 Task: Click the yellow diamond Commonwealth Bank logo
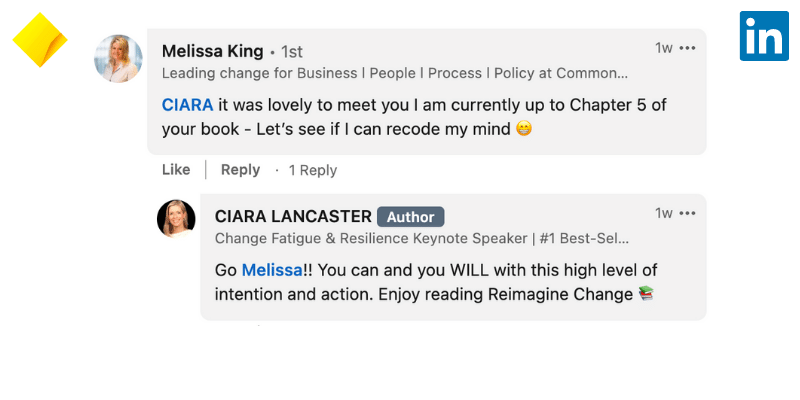pyautogui.click(x=40, y=41)
